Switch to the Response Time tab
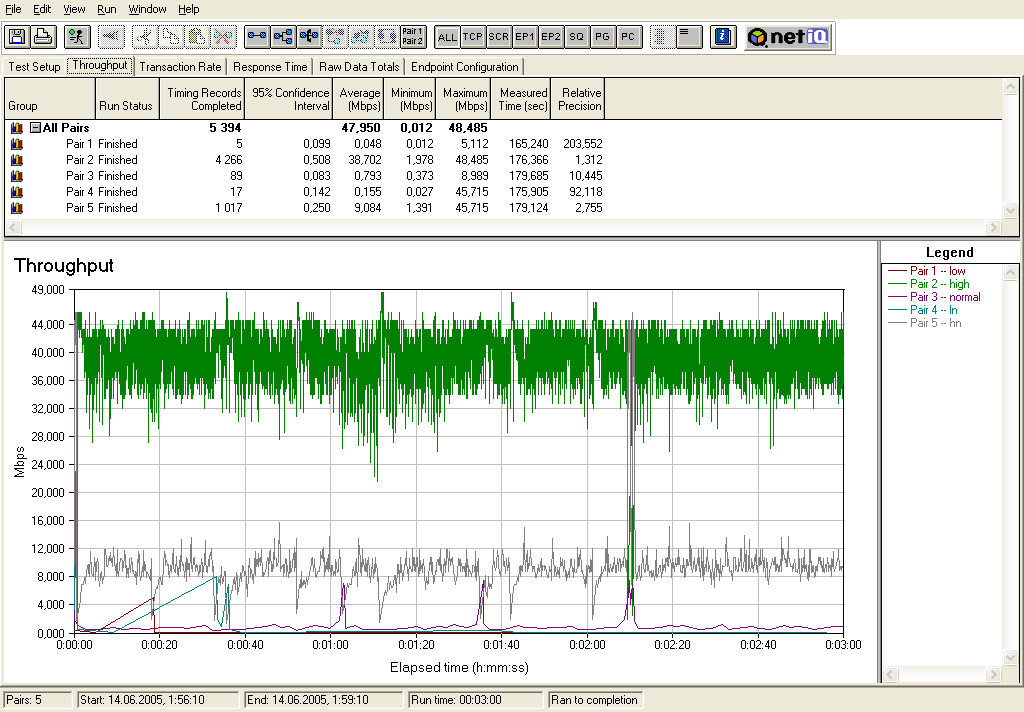 click(270, 67)
